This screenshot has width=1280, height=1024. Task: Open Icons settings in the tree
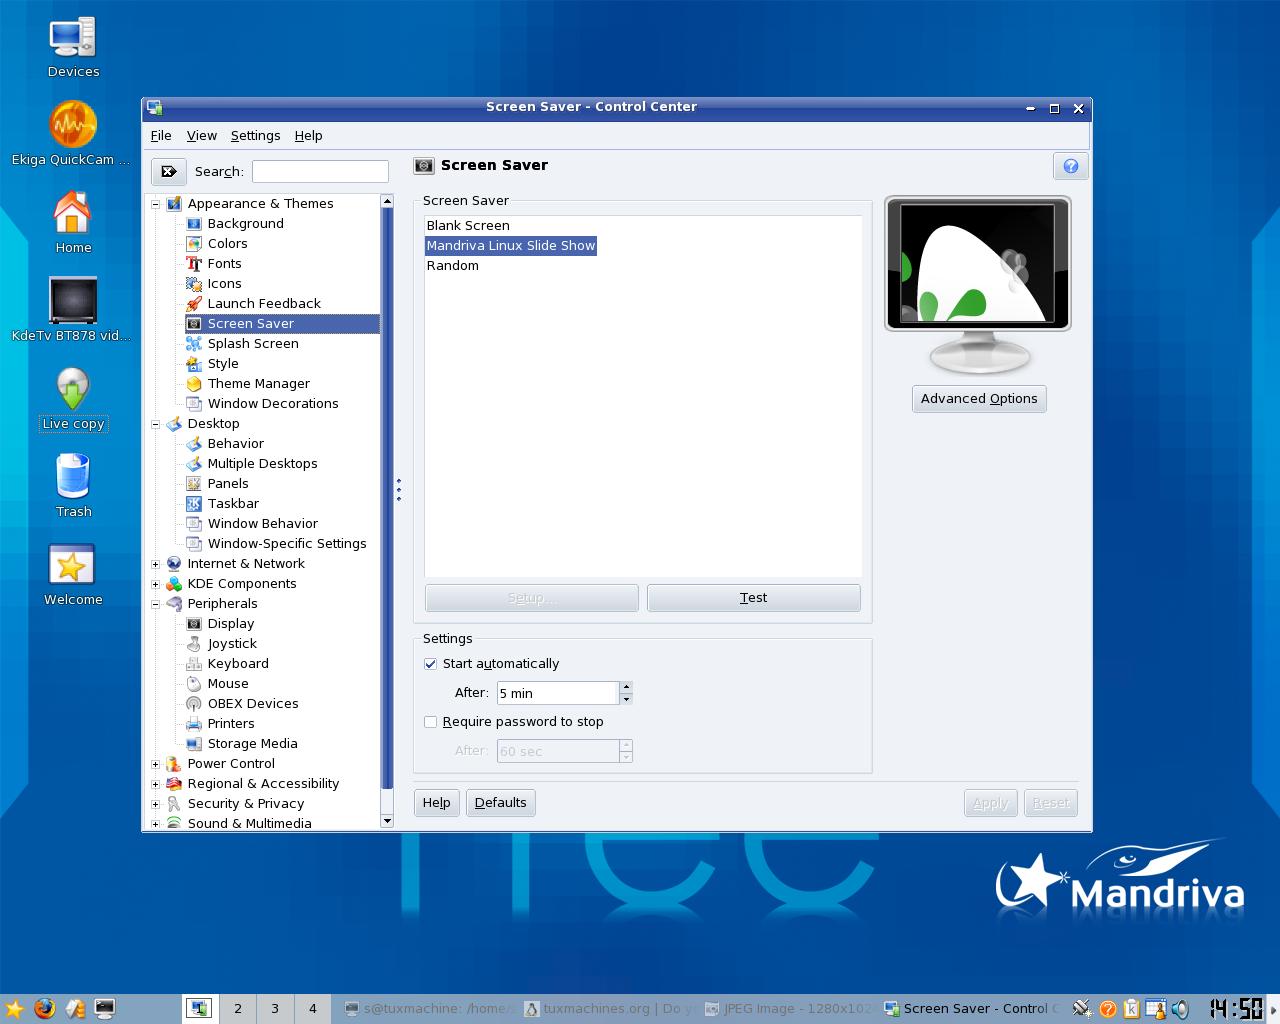[x=224, y=283]
